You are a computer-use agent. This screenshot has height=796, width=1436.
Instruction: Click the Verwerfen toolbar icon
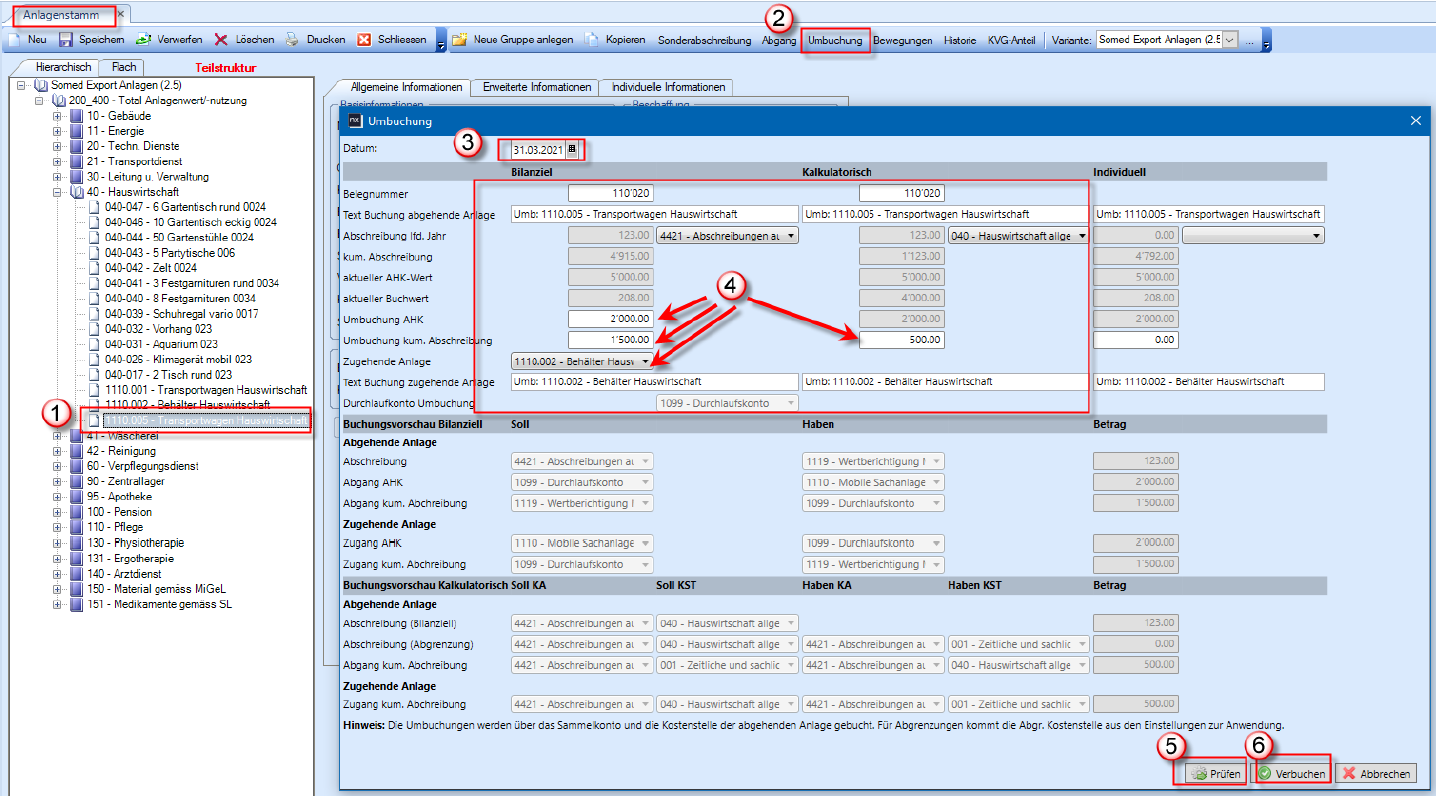click(144, 40)
